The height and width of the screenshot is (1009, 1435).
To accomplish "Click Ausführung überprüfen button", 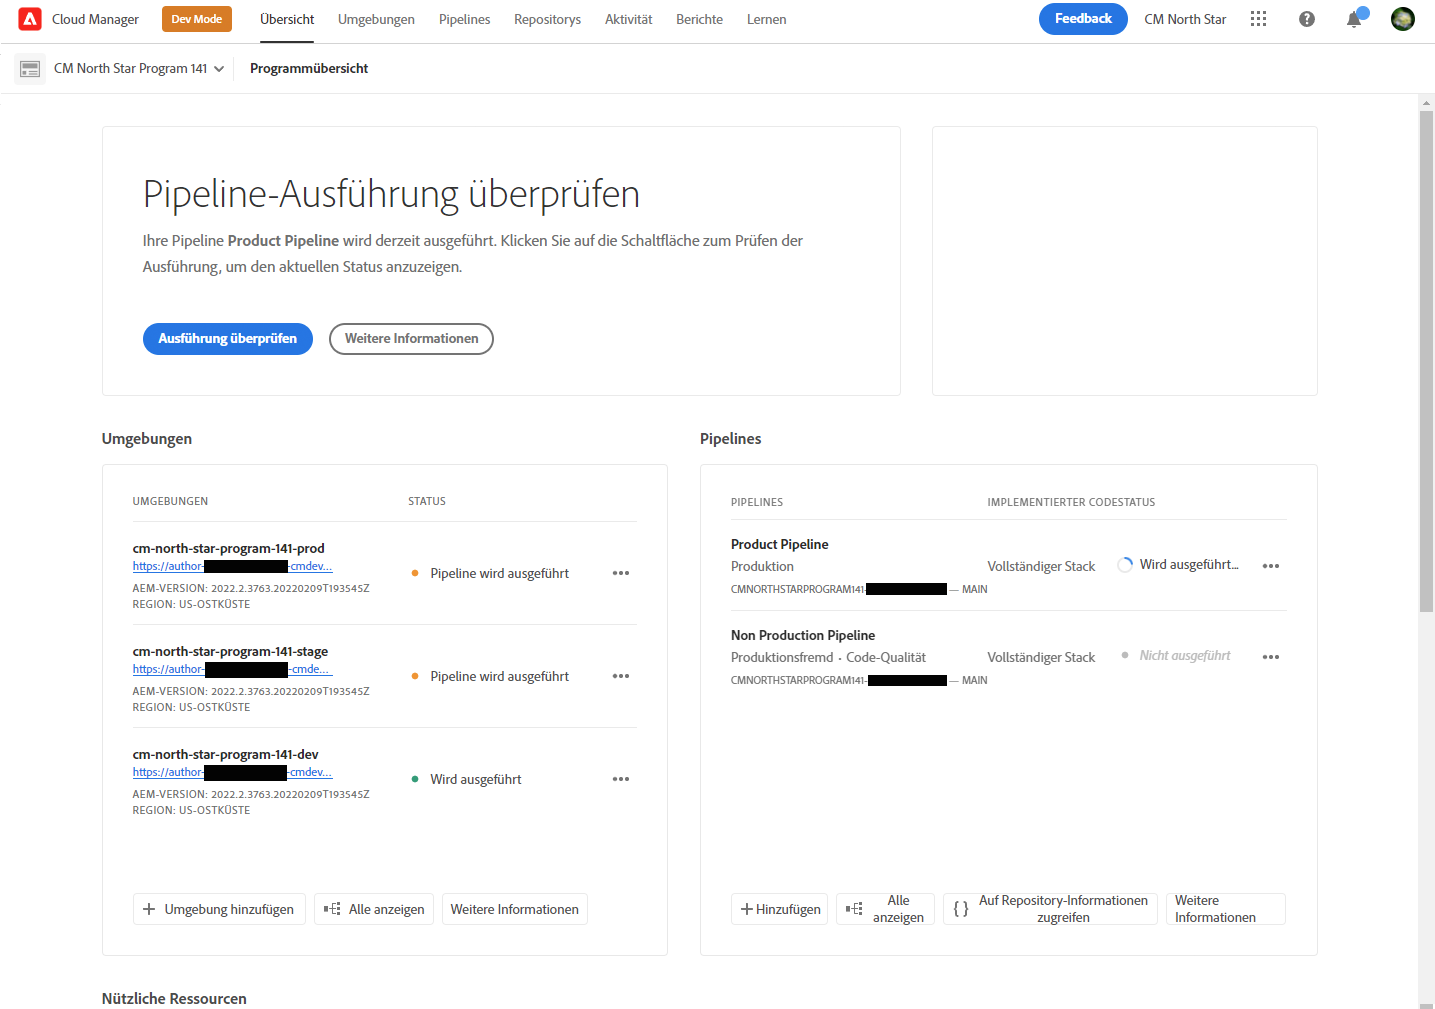I will [x=228, y=339].
